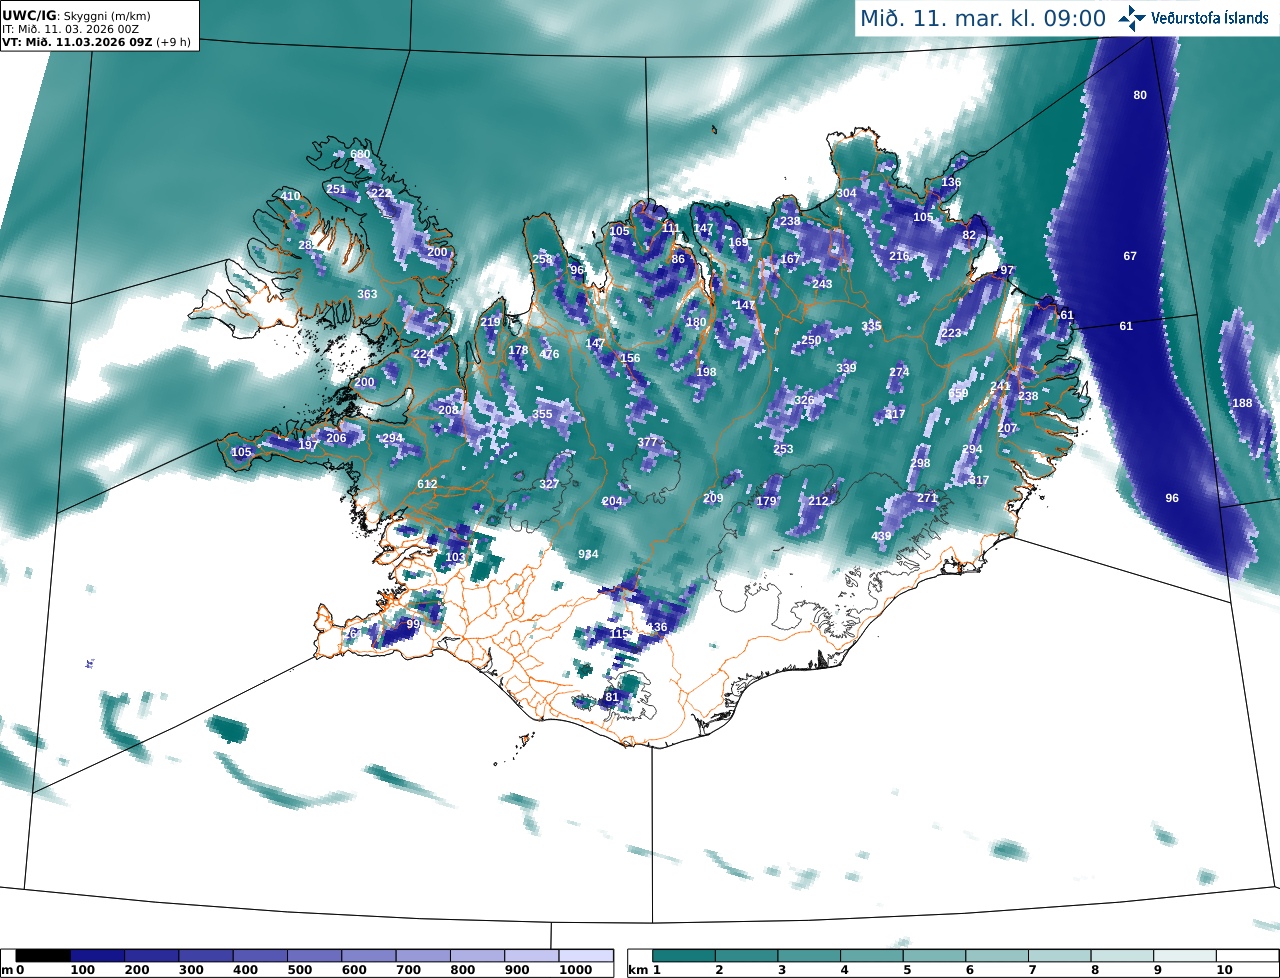Click the visibility value 476 on the map

point(549,354)
